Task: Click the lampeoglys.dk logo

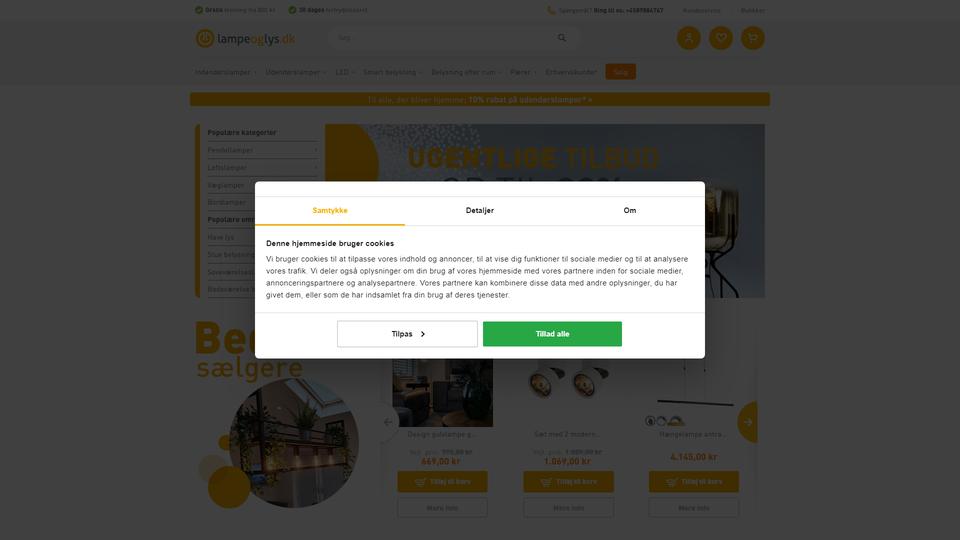Action: pos(246,39)
